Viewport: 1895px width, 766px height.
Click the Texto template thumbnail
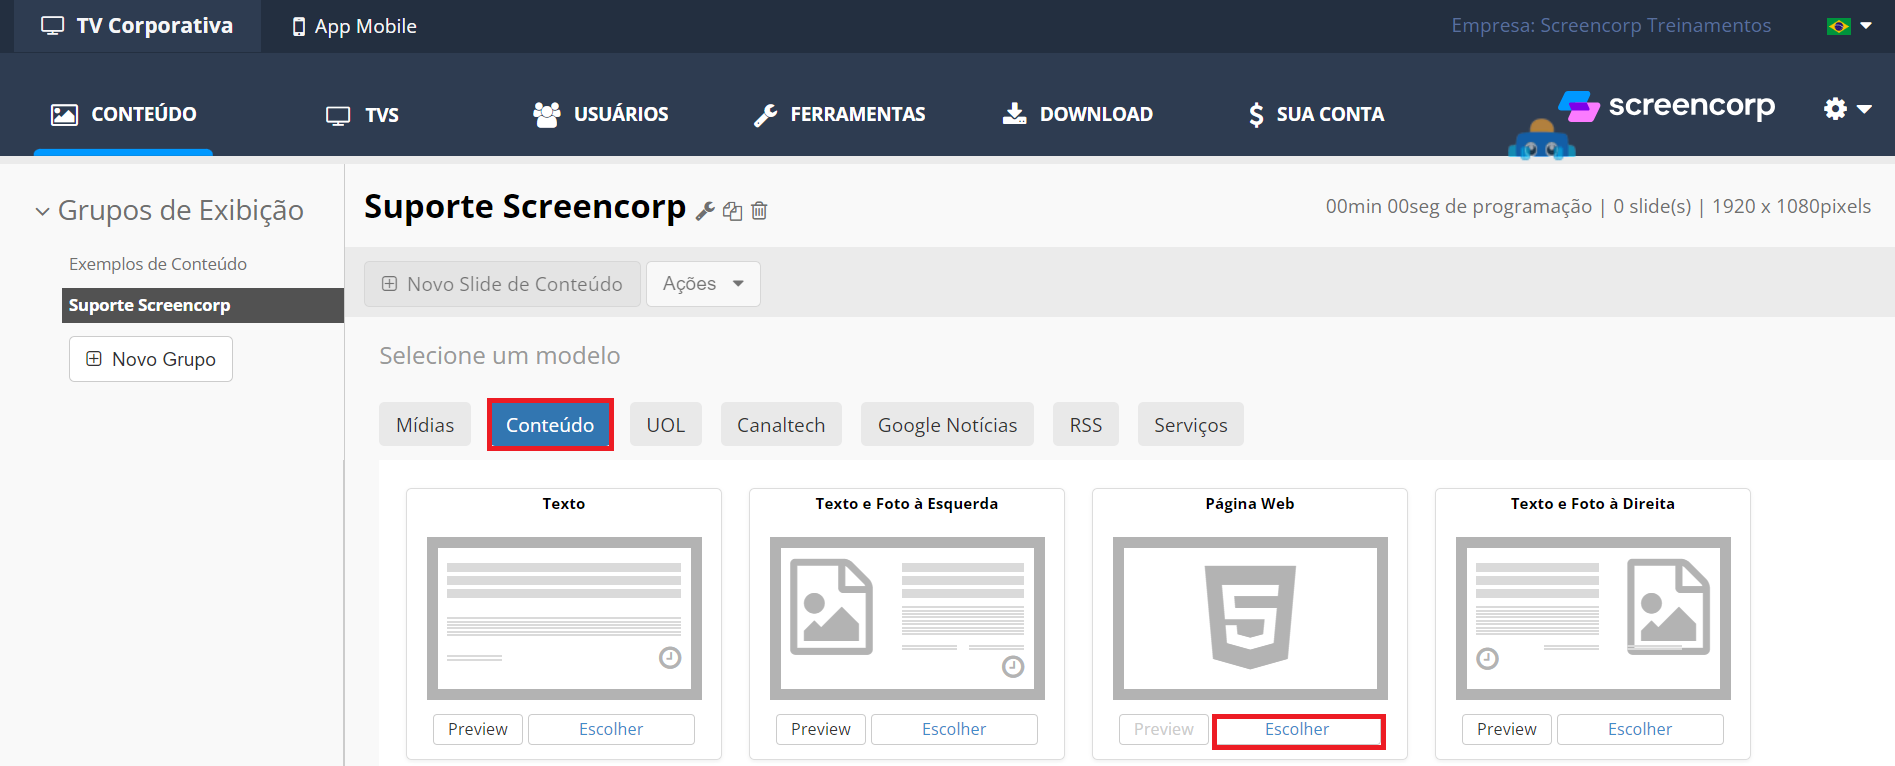click(x=564, y=618)
